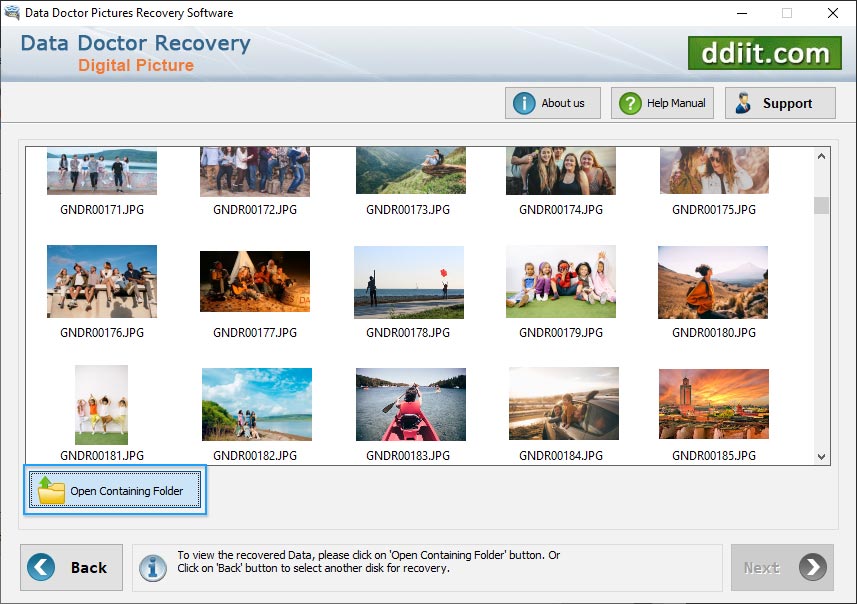Viewport: 857px width, 604px height.
Task: Click the application icon in title bar
Action: click(12, 13)
